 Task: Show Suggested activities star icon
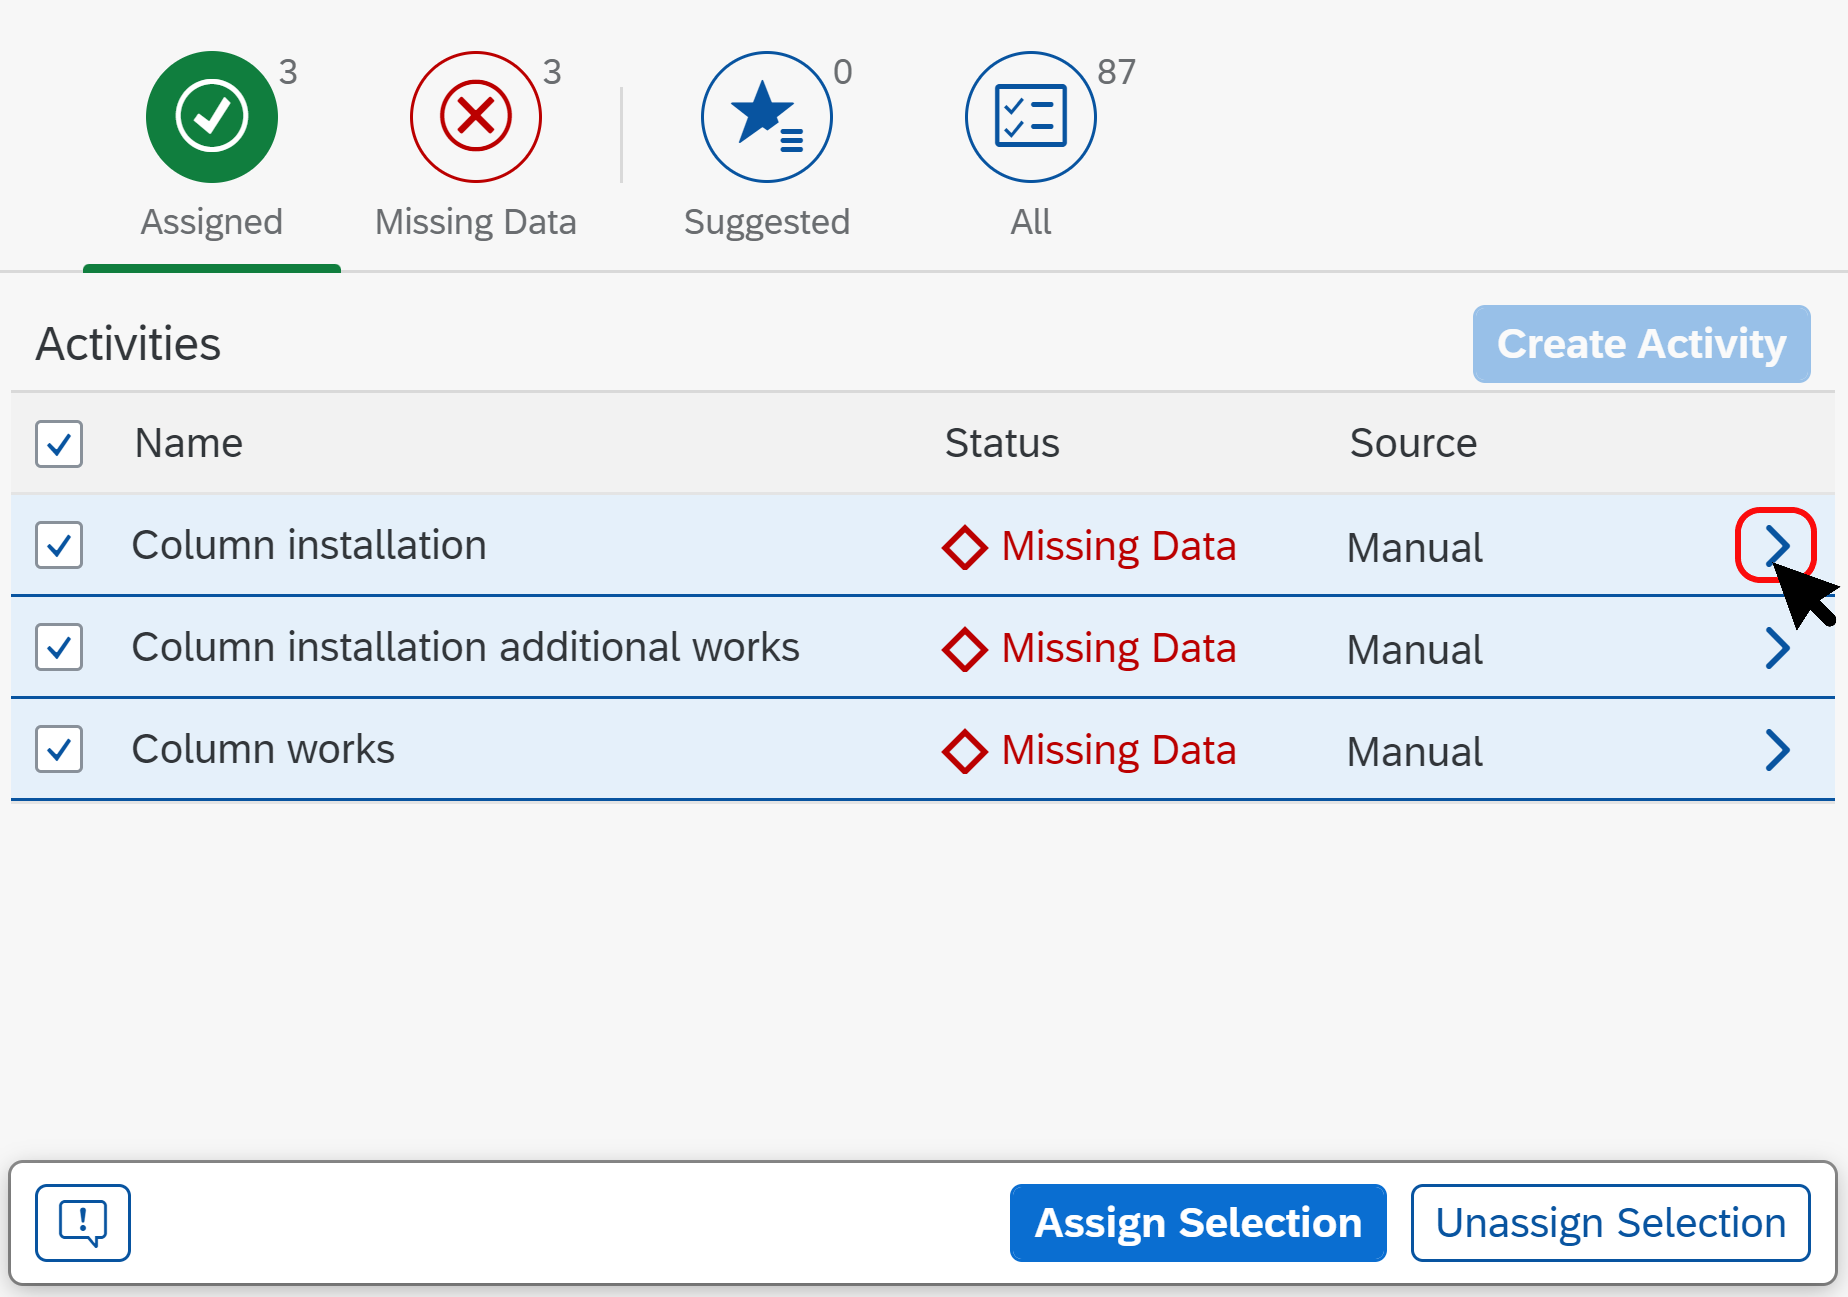pos(767,117)
